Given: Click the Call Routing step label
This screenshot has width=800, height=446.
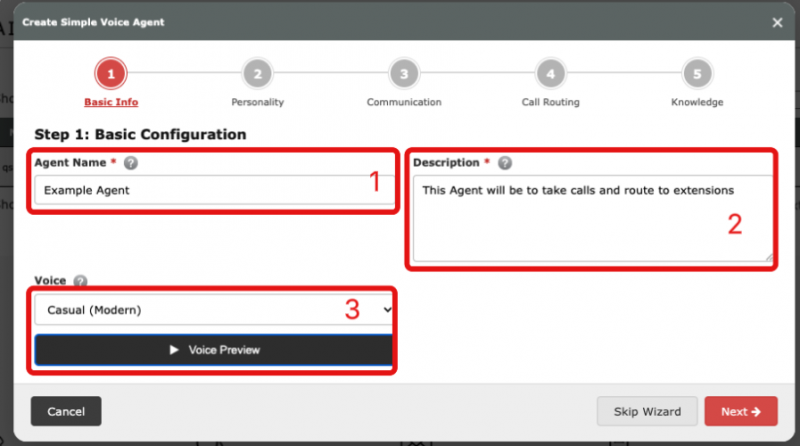Looking at the screenshot, I should (x=550, y=102).
